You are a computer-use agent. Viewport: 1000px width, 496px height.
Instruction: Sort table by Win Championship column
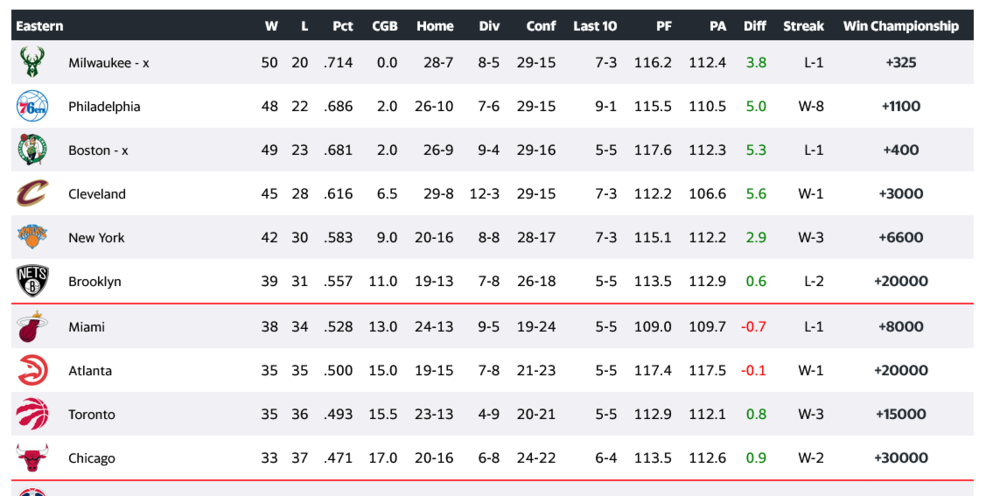pos(900,26)
